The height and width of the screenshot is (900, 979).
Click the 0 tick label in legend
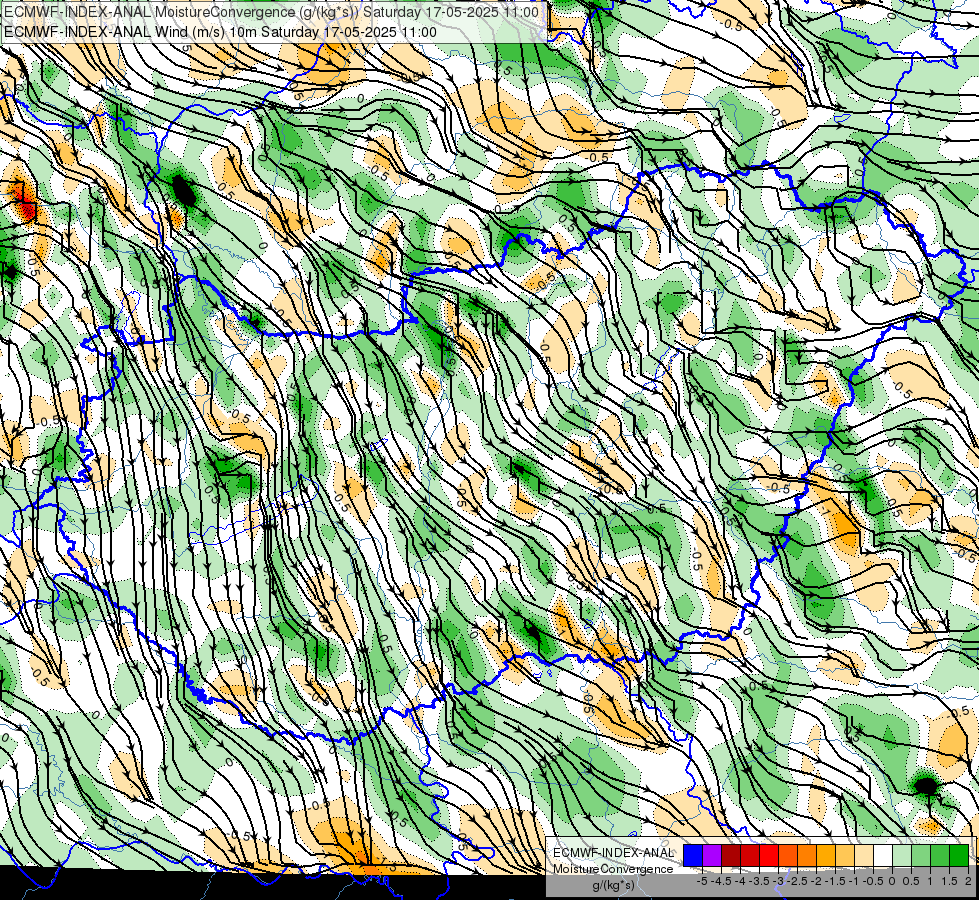point(892,881)
